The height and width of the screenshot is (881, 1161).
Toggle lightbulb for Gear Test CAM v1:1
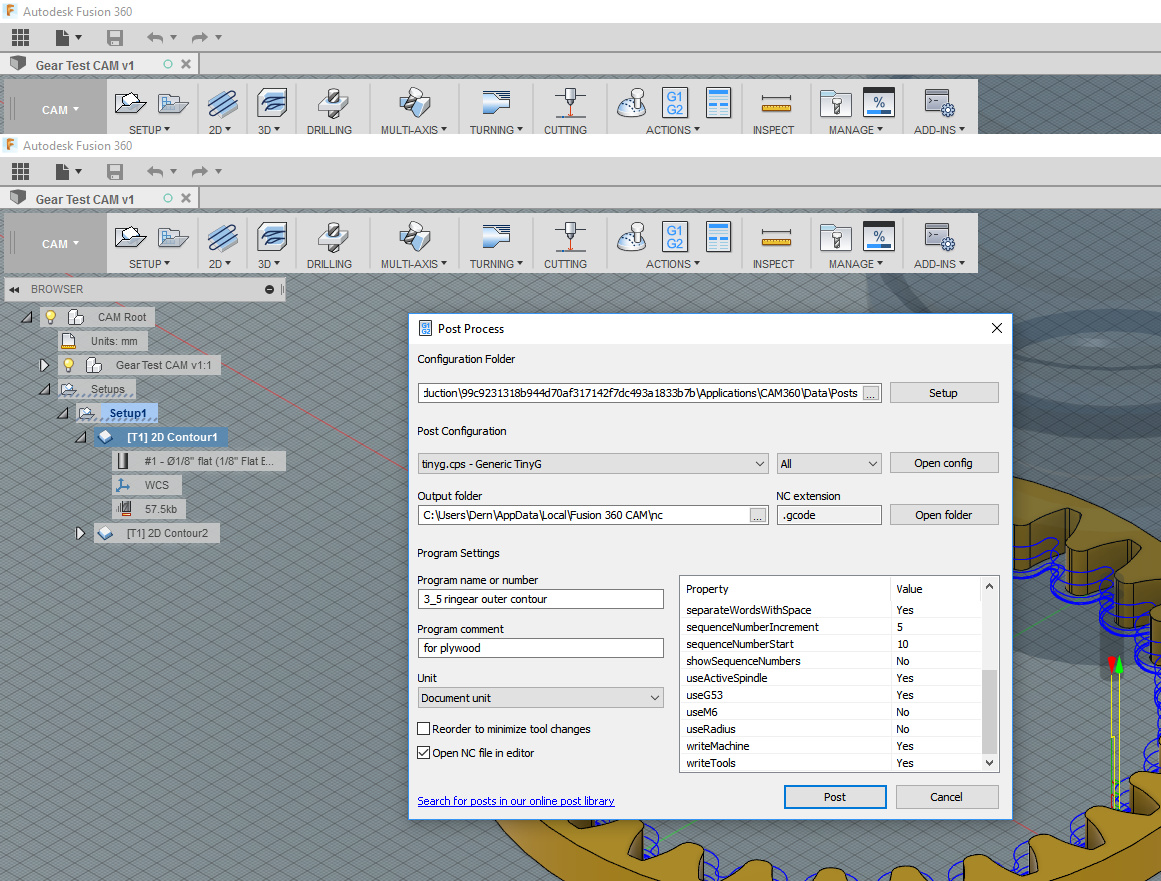68,365
